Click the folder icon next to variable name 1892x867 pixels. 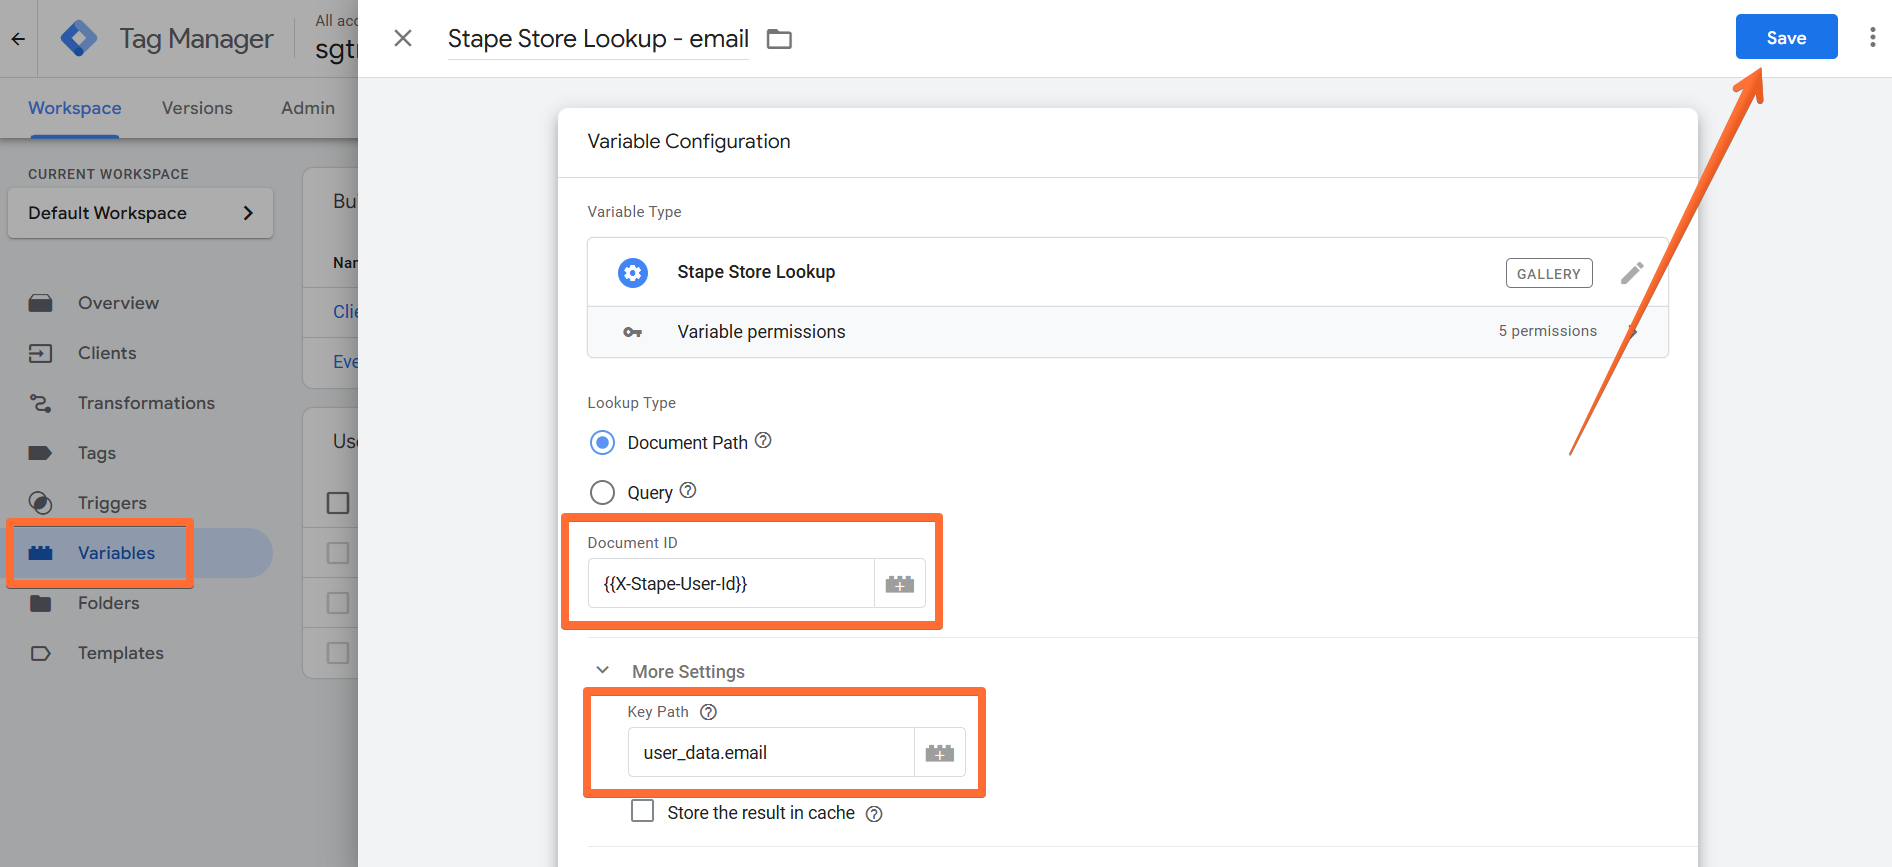click(779, 39)
